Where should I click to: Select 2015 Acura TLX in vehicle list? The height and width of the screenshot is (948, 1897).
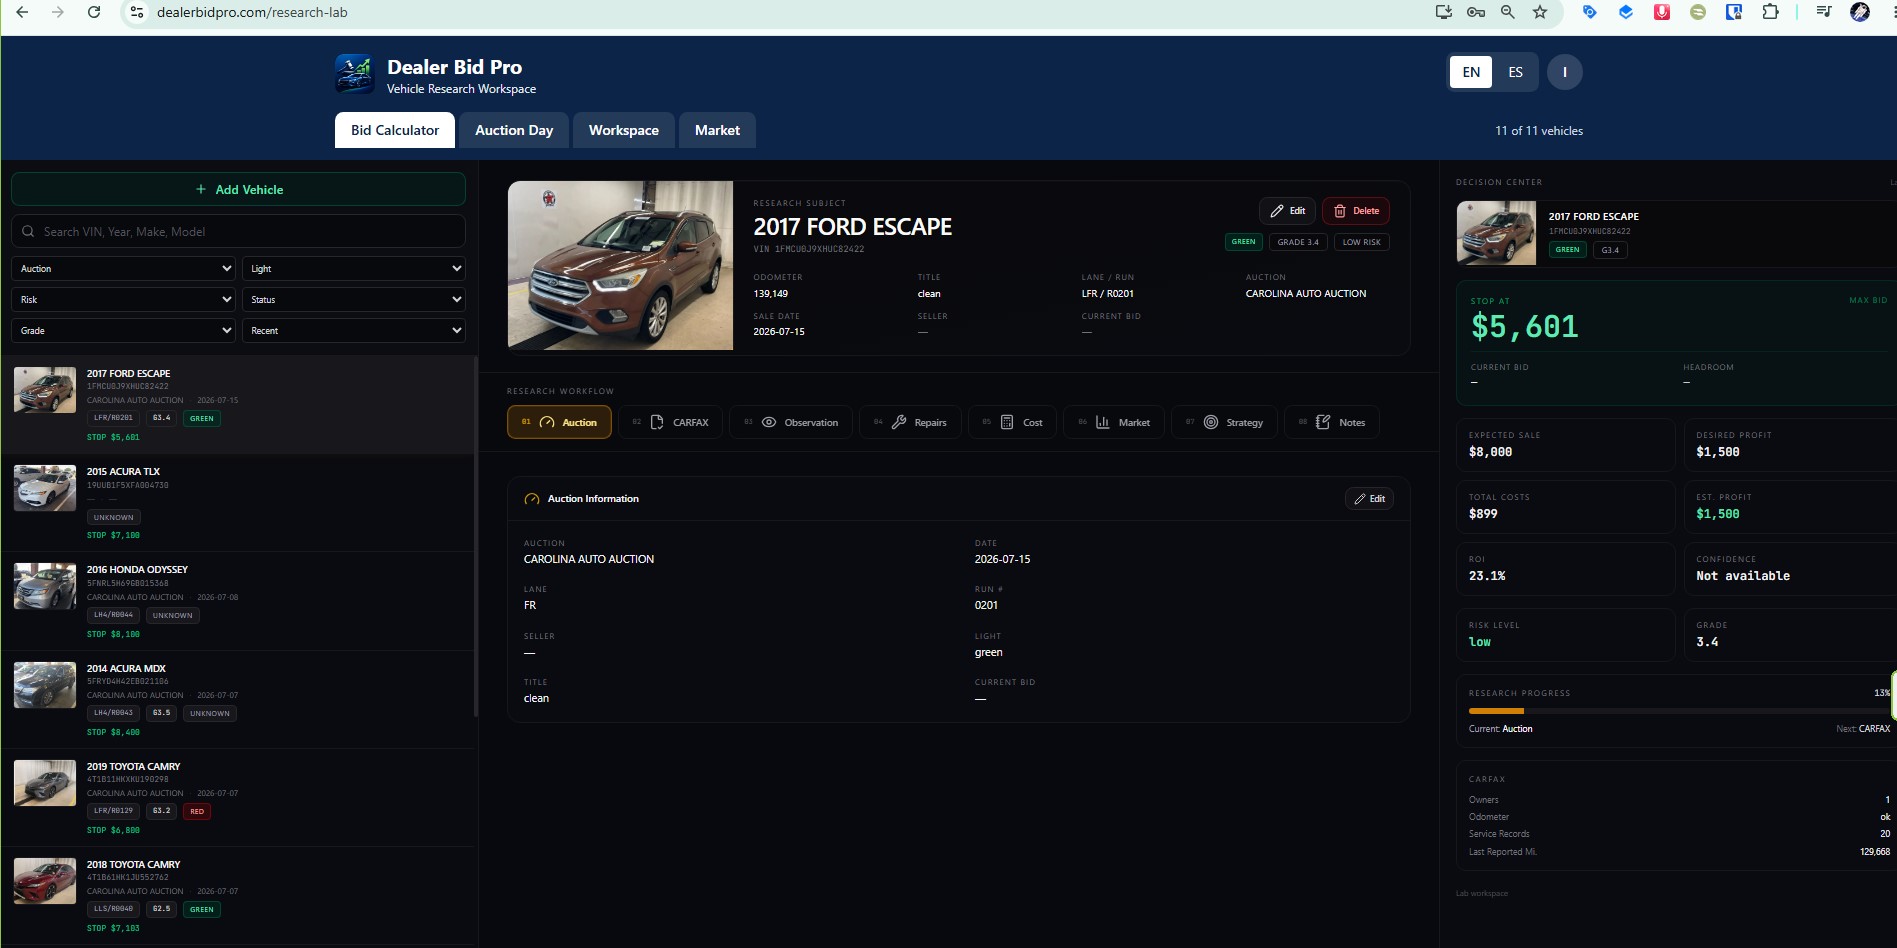tap(238, 503)
